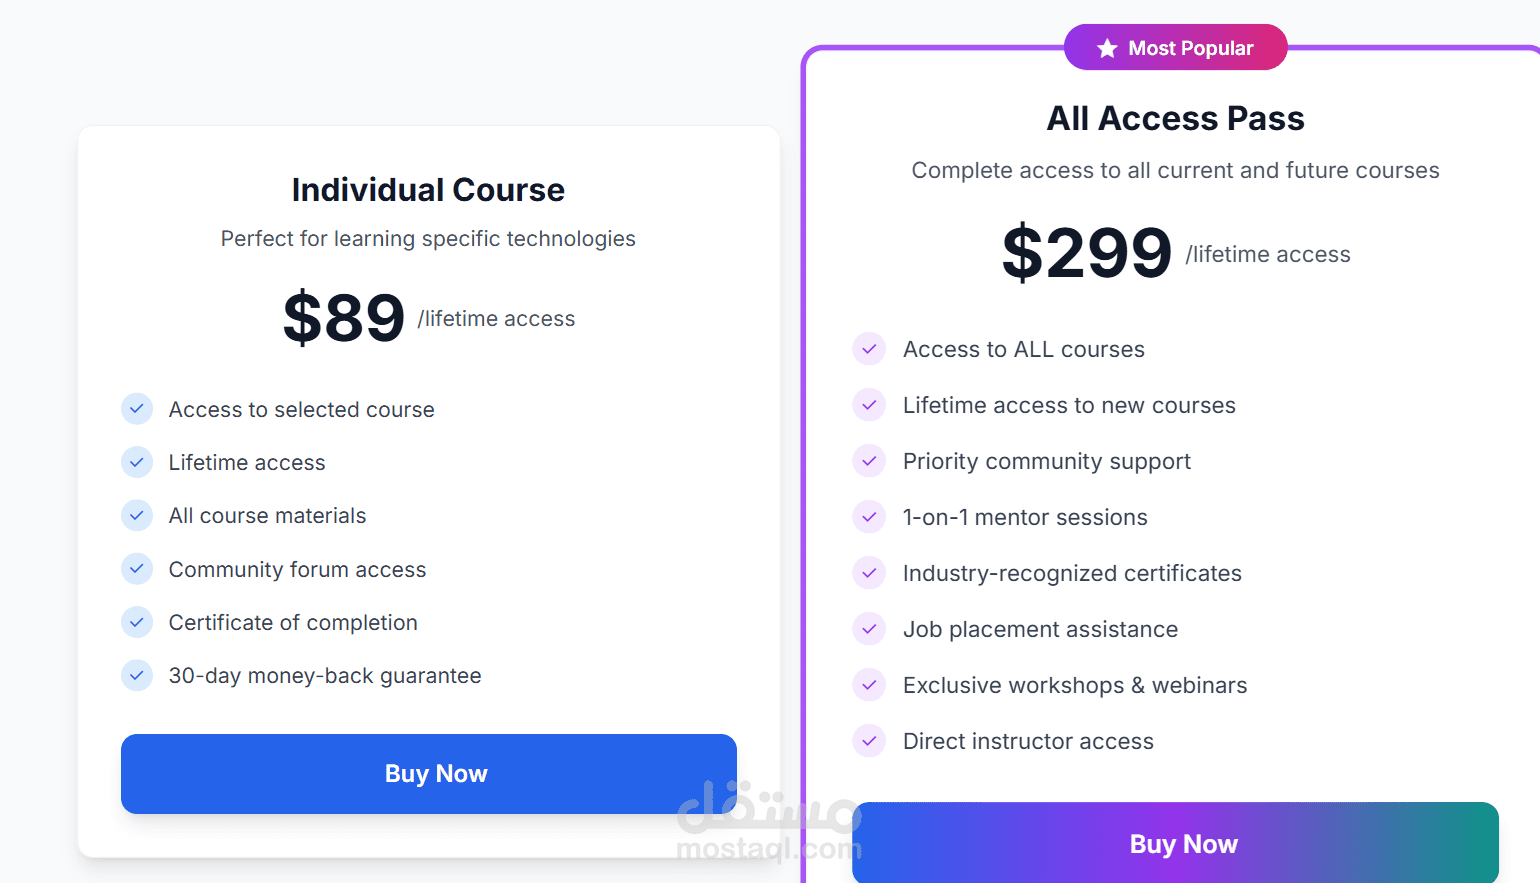Viewport: 1540px width, 883px height.
Task: Click checkmark icon beside Access to ALL courses
Action: (869, 349)
